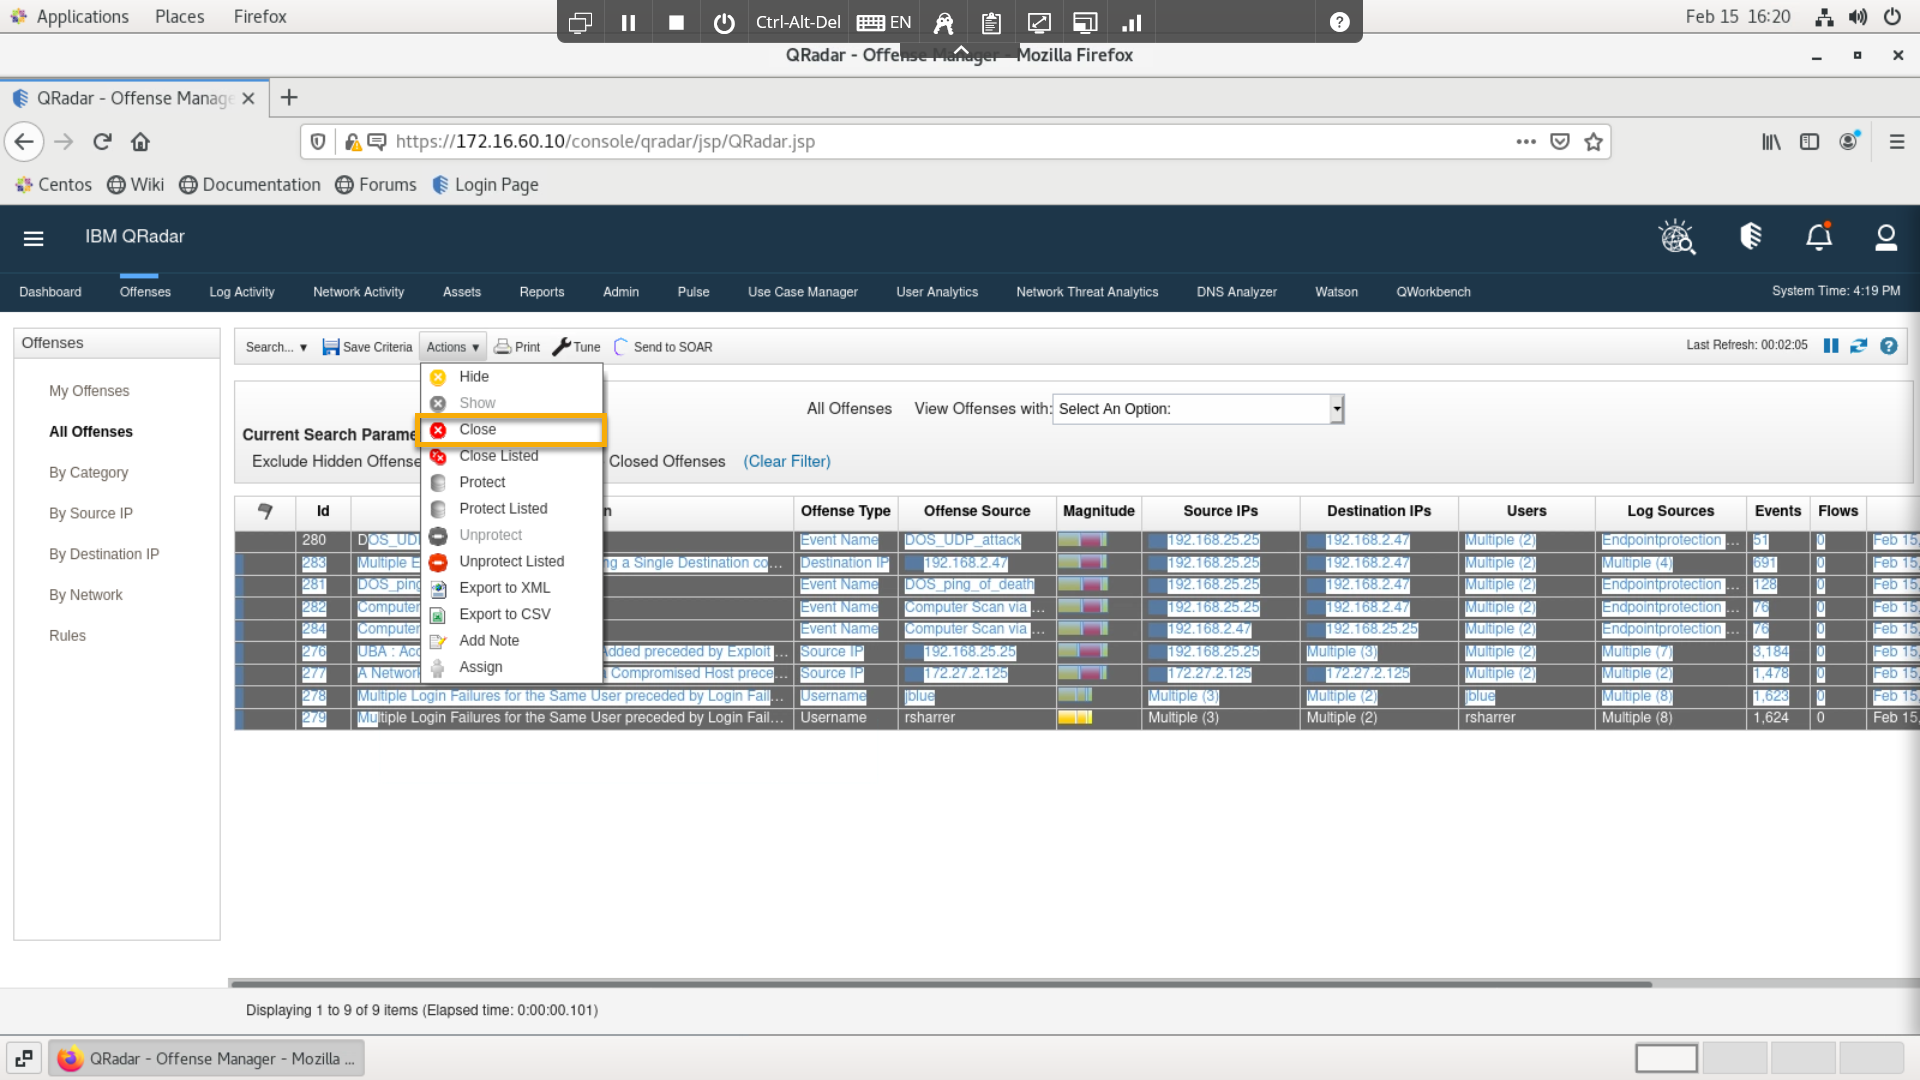Screen dimensions: 1920x1080
Task: Open the hamburger navigation menu
Action: click(33, 238)
